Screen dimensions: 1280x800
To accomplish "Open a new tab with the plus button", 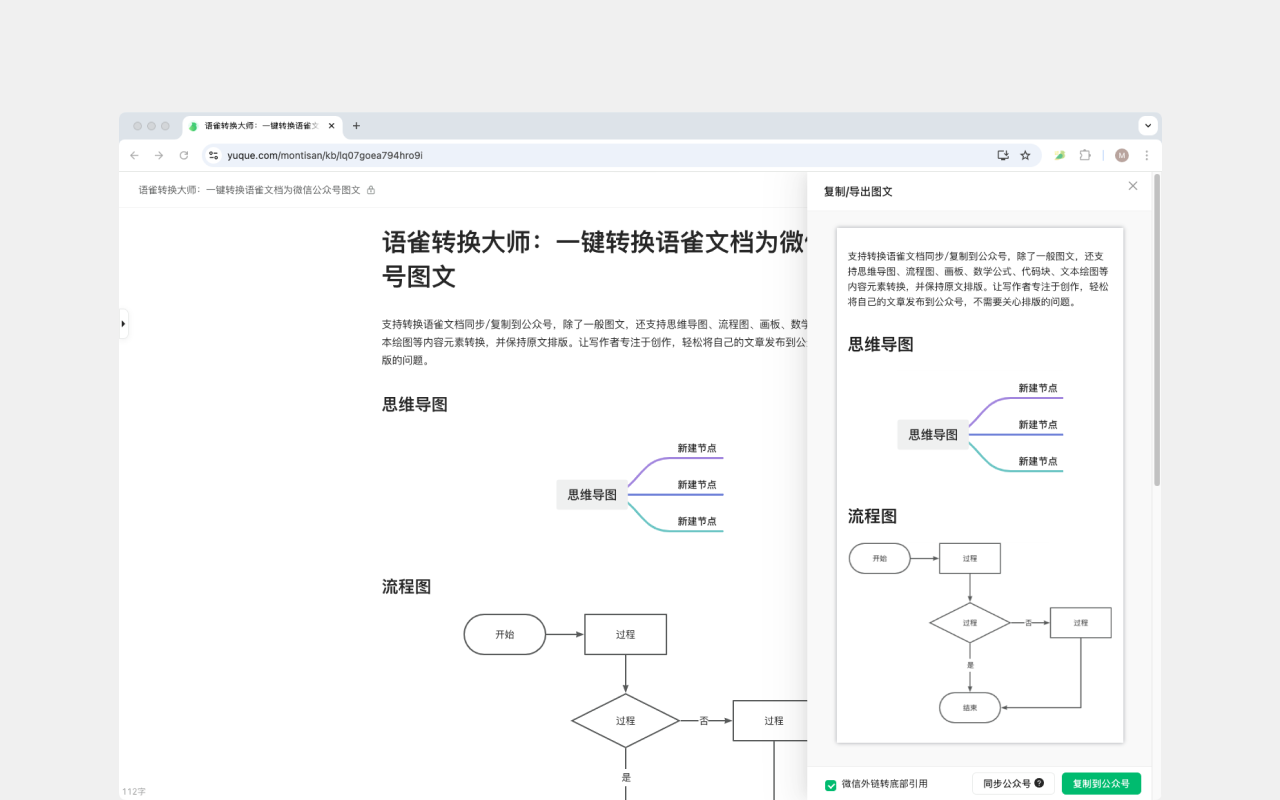I will pos(356,126).
